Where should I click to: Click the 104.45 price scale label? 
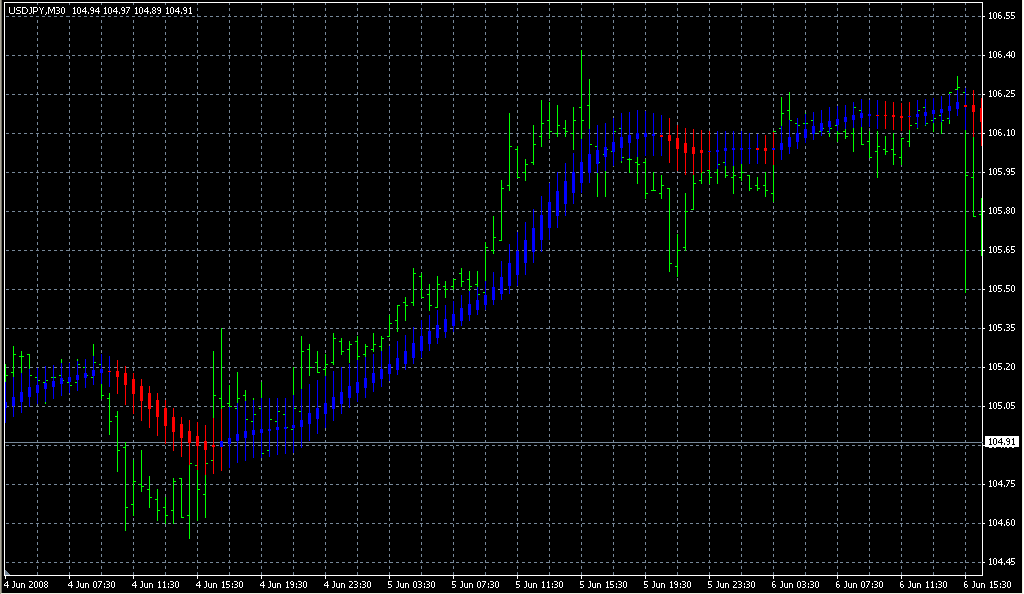point(1002,562)
